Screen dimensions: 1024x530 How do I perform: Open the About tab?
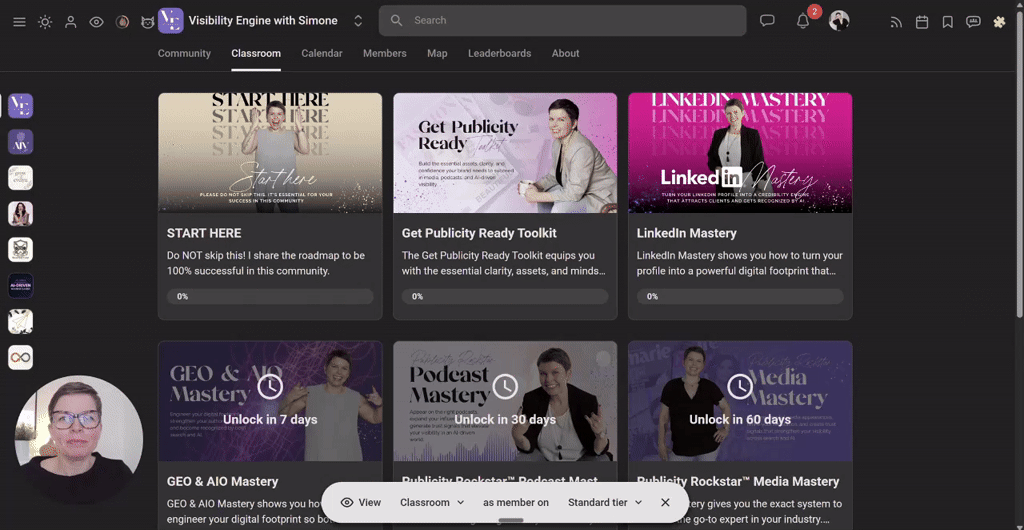pyautogui.click(x=566, y=54)
